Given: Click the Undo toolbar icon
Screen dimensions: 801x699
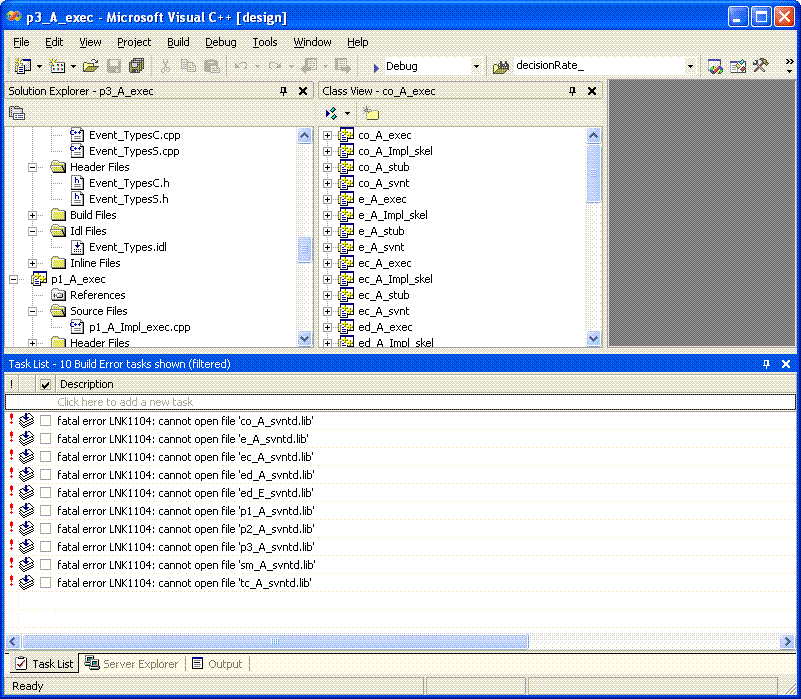Looking at the screenshot, I should [241, 66].
